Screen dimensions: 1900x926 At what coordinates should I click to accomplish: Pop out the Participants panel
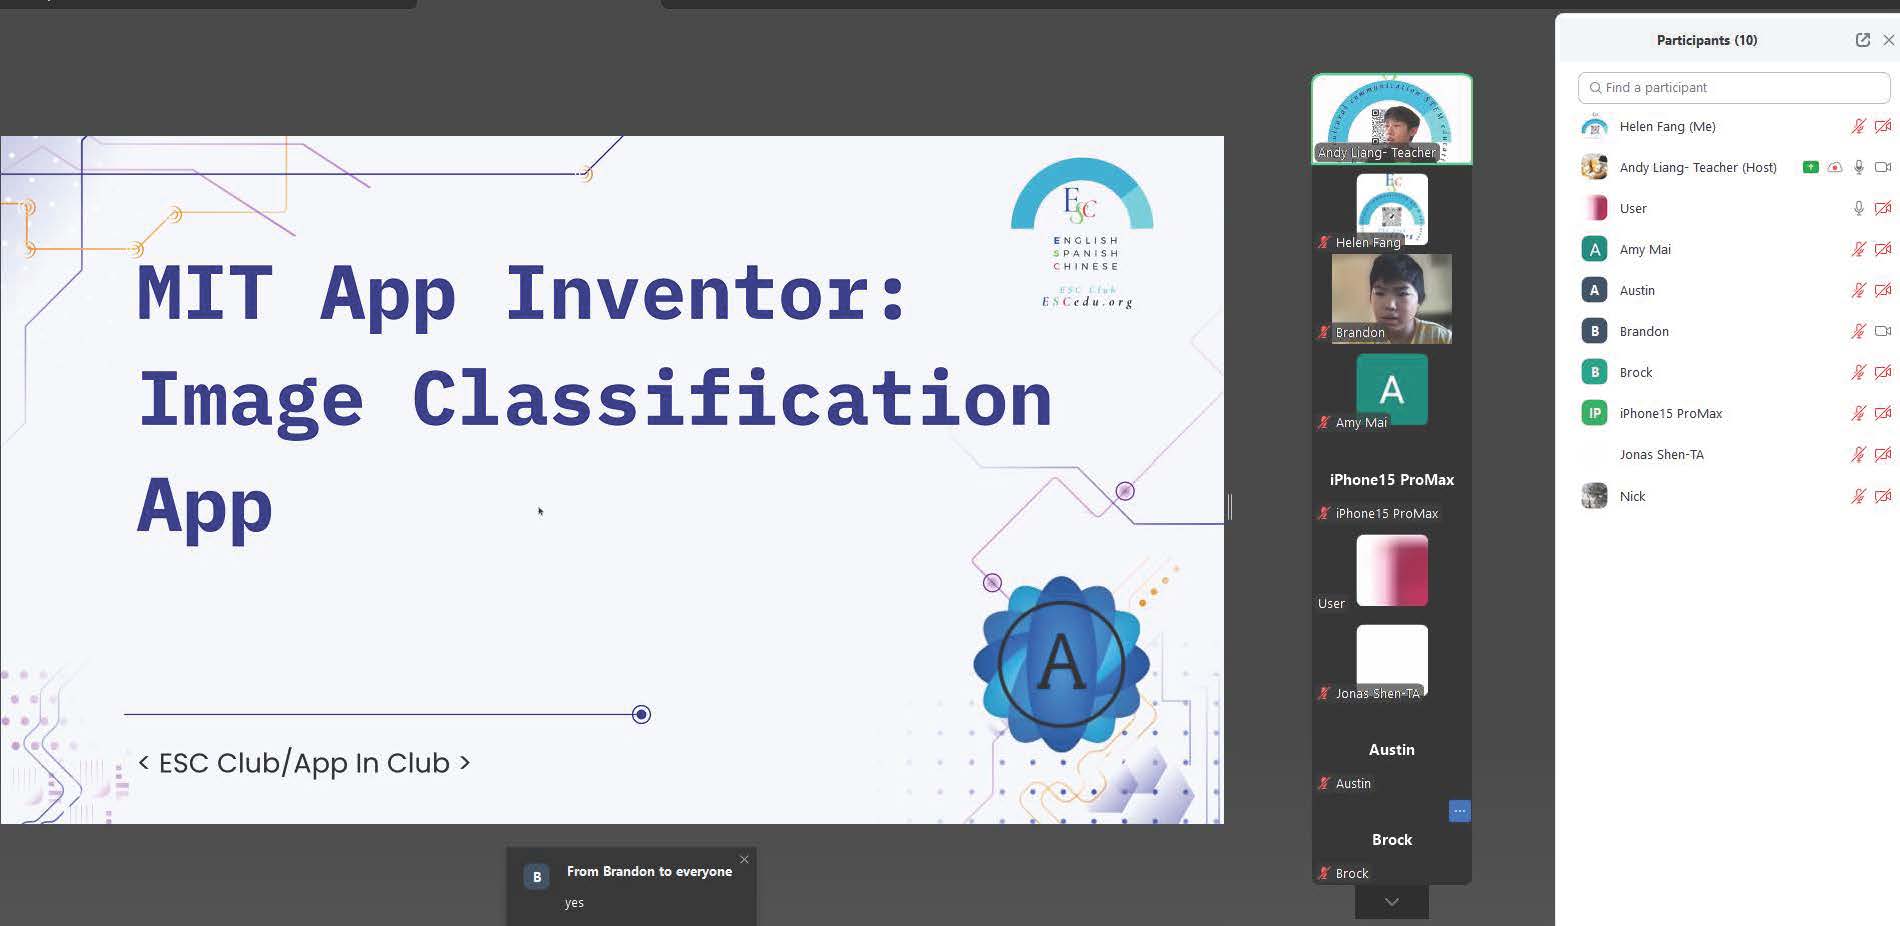point(1862,40)
